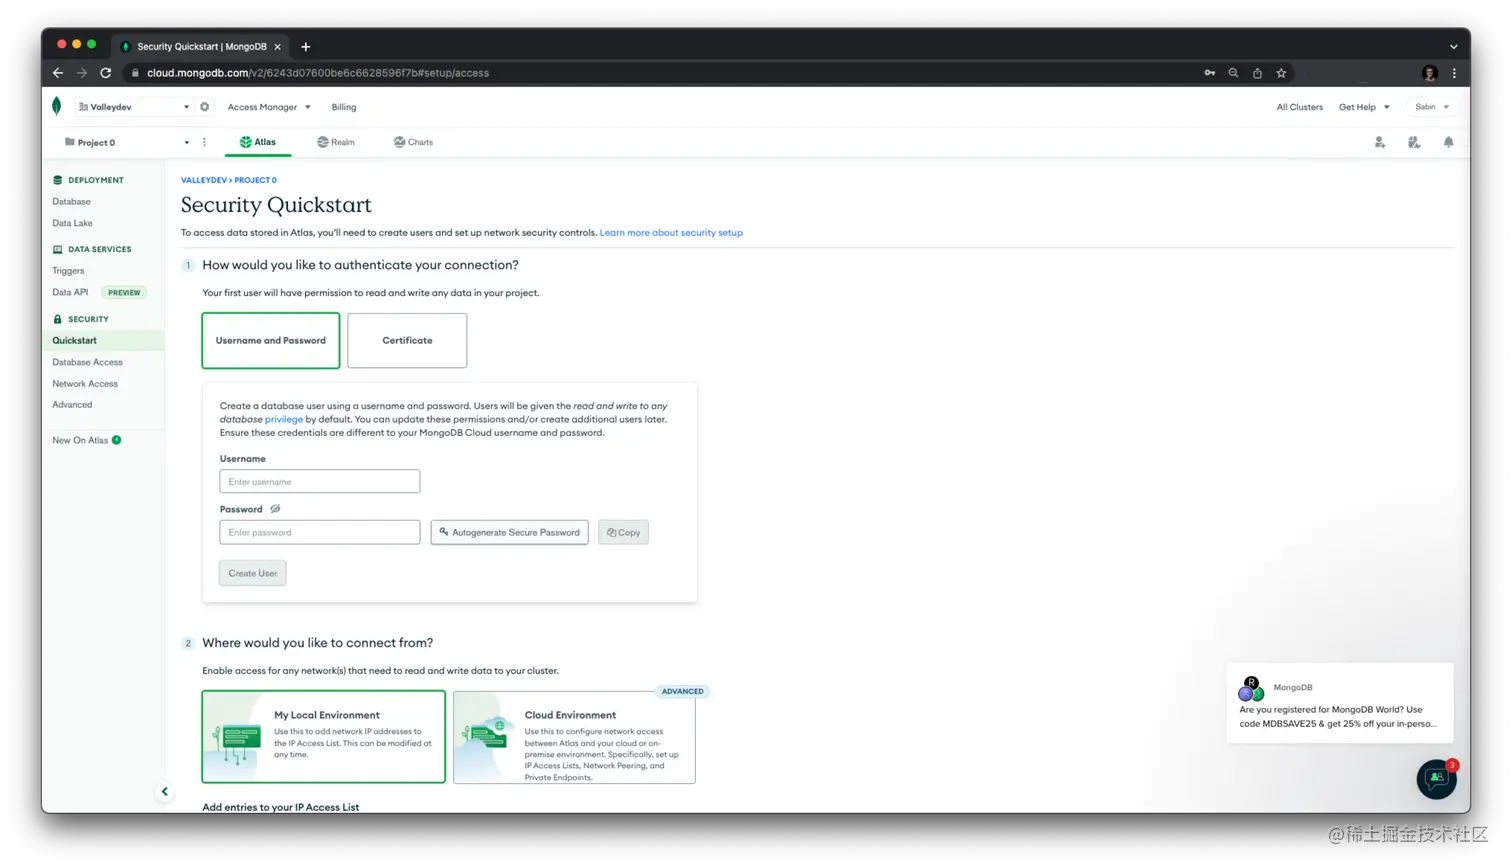Viewport: 1512px width, 868px height.
Task: Open the Valleydev organization dropdown
Action: pyautogui.click(x=135, y=106)
